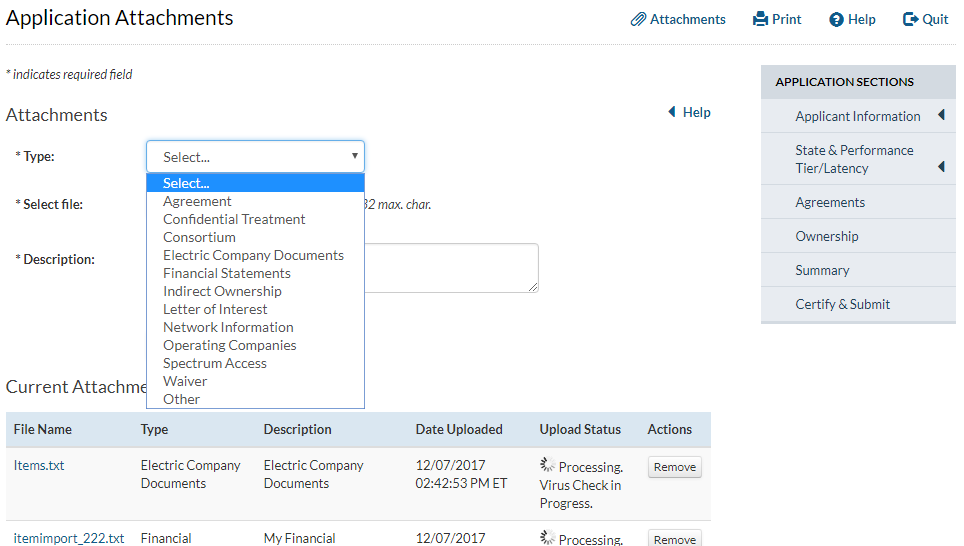Go to Certify & Submit section
Image resolution: width=964 pixels, height=546 pixels.
pyautogui.click(x=842, y=304)
